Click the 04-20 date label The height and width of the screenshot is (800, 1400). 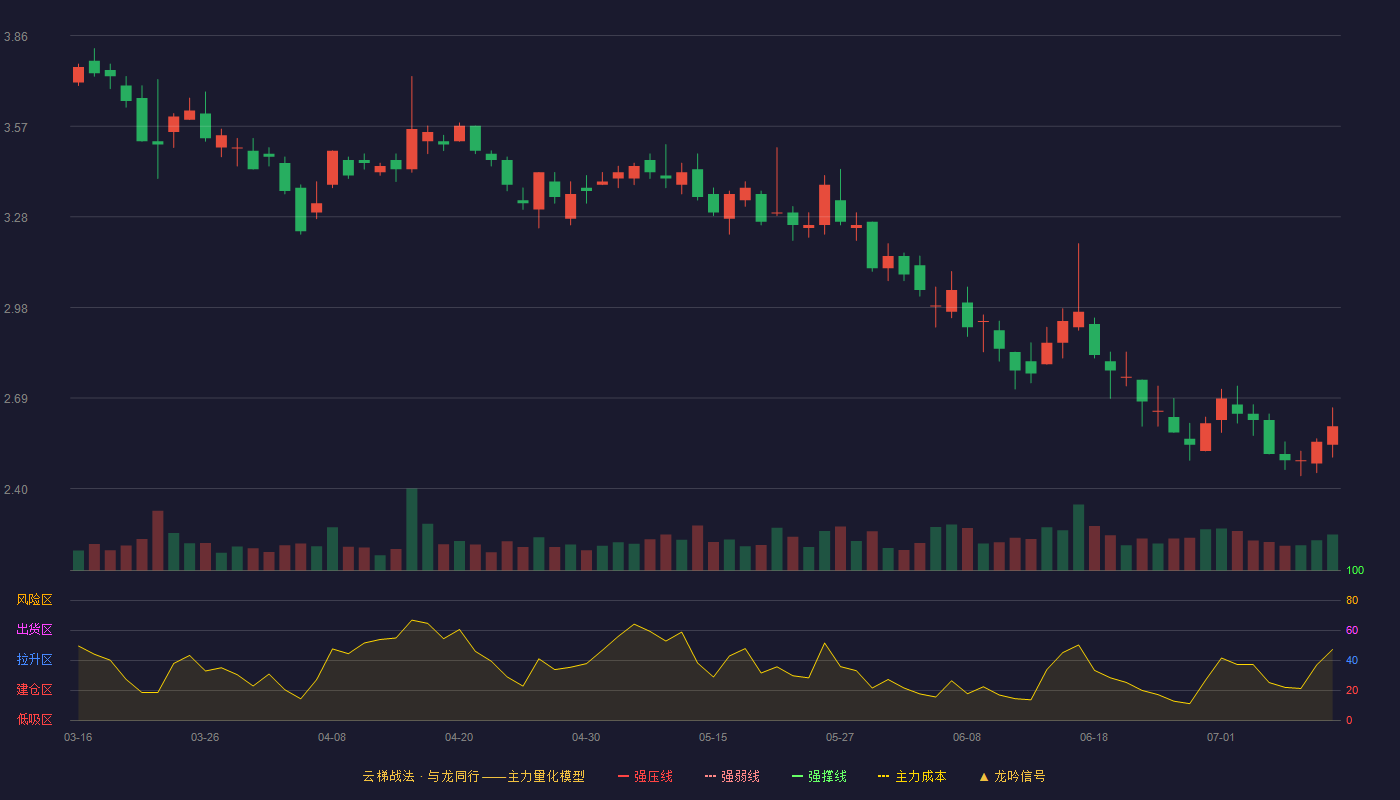[x=459, y=737]
